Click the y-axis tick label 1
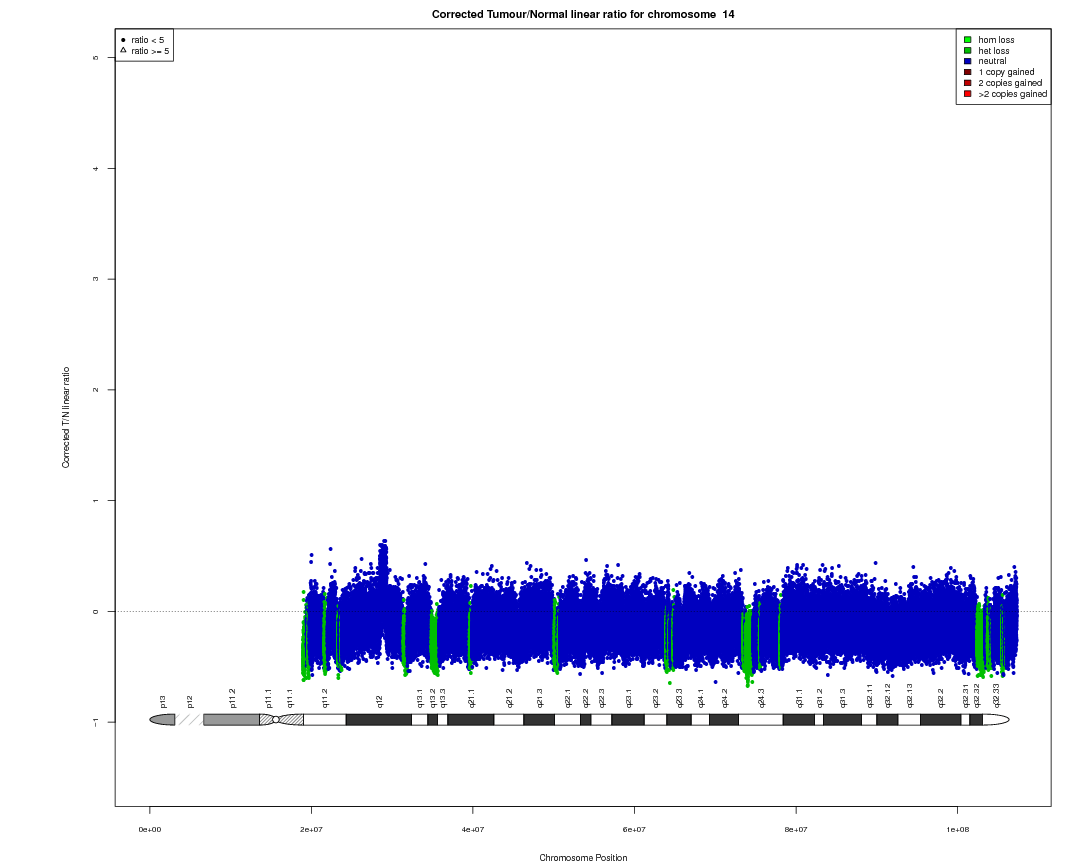 click(x=95, y=501)
